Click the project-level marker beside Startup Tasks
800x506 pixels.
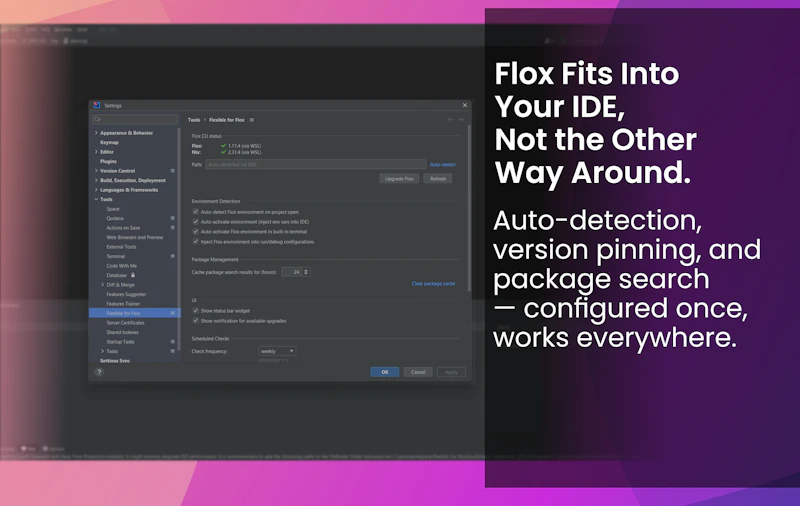[x=172, y=342]
